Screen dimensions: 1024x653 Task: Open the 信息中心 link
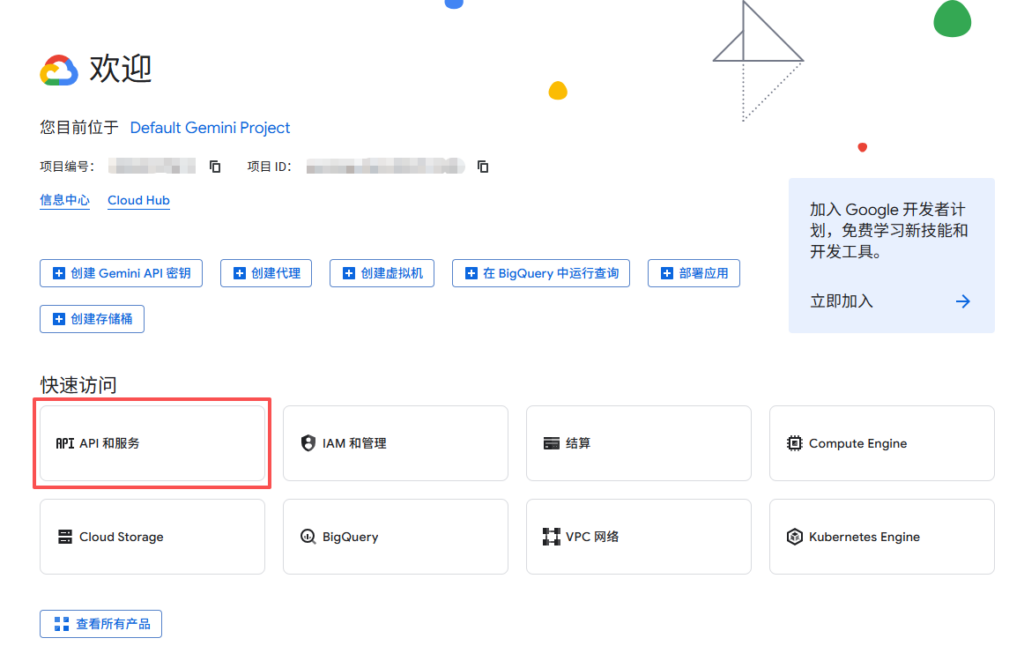point(64,200)
